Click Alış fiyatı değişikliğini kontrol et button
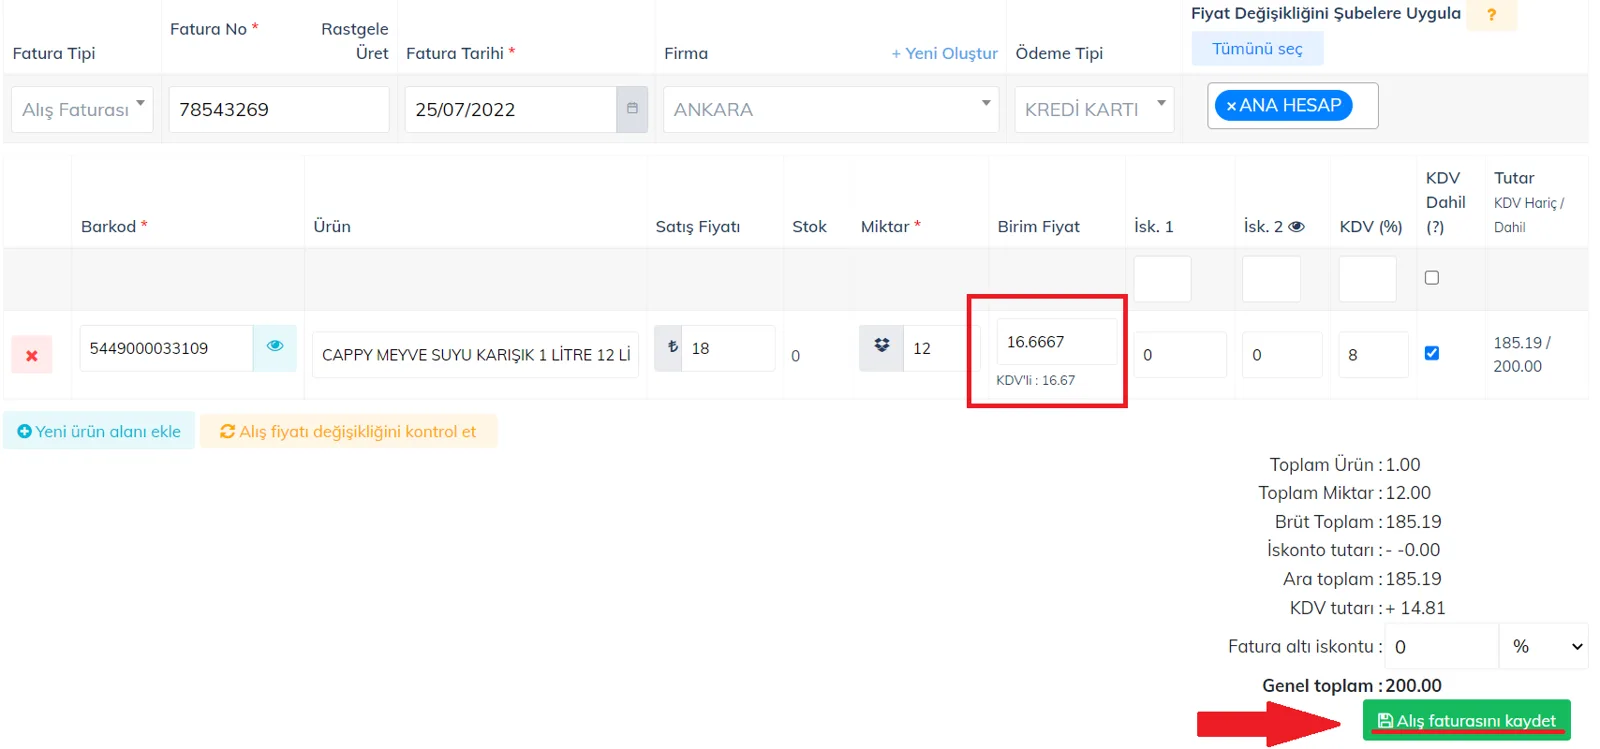 (x=349, y=431)
